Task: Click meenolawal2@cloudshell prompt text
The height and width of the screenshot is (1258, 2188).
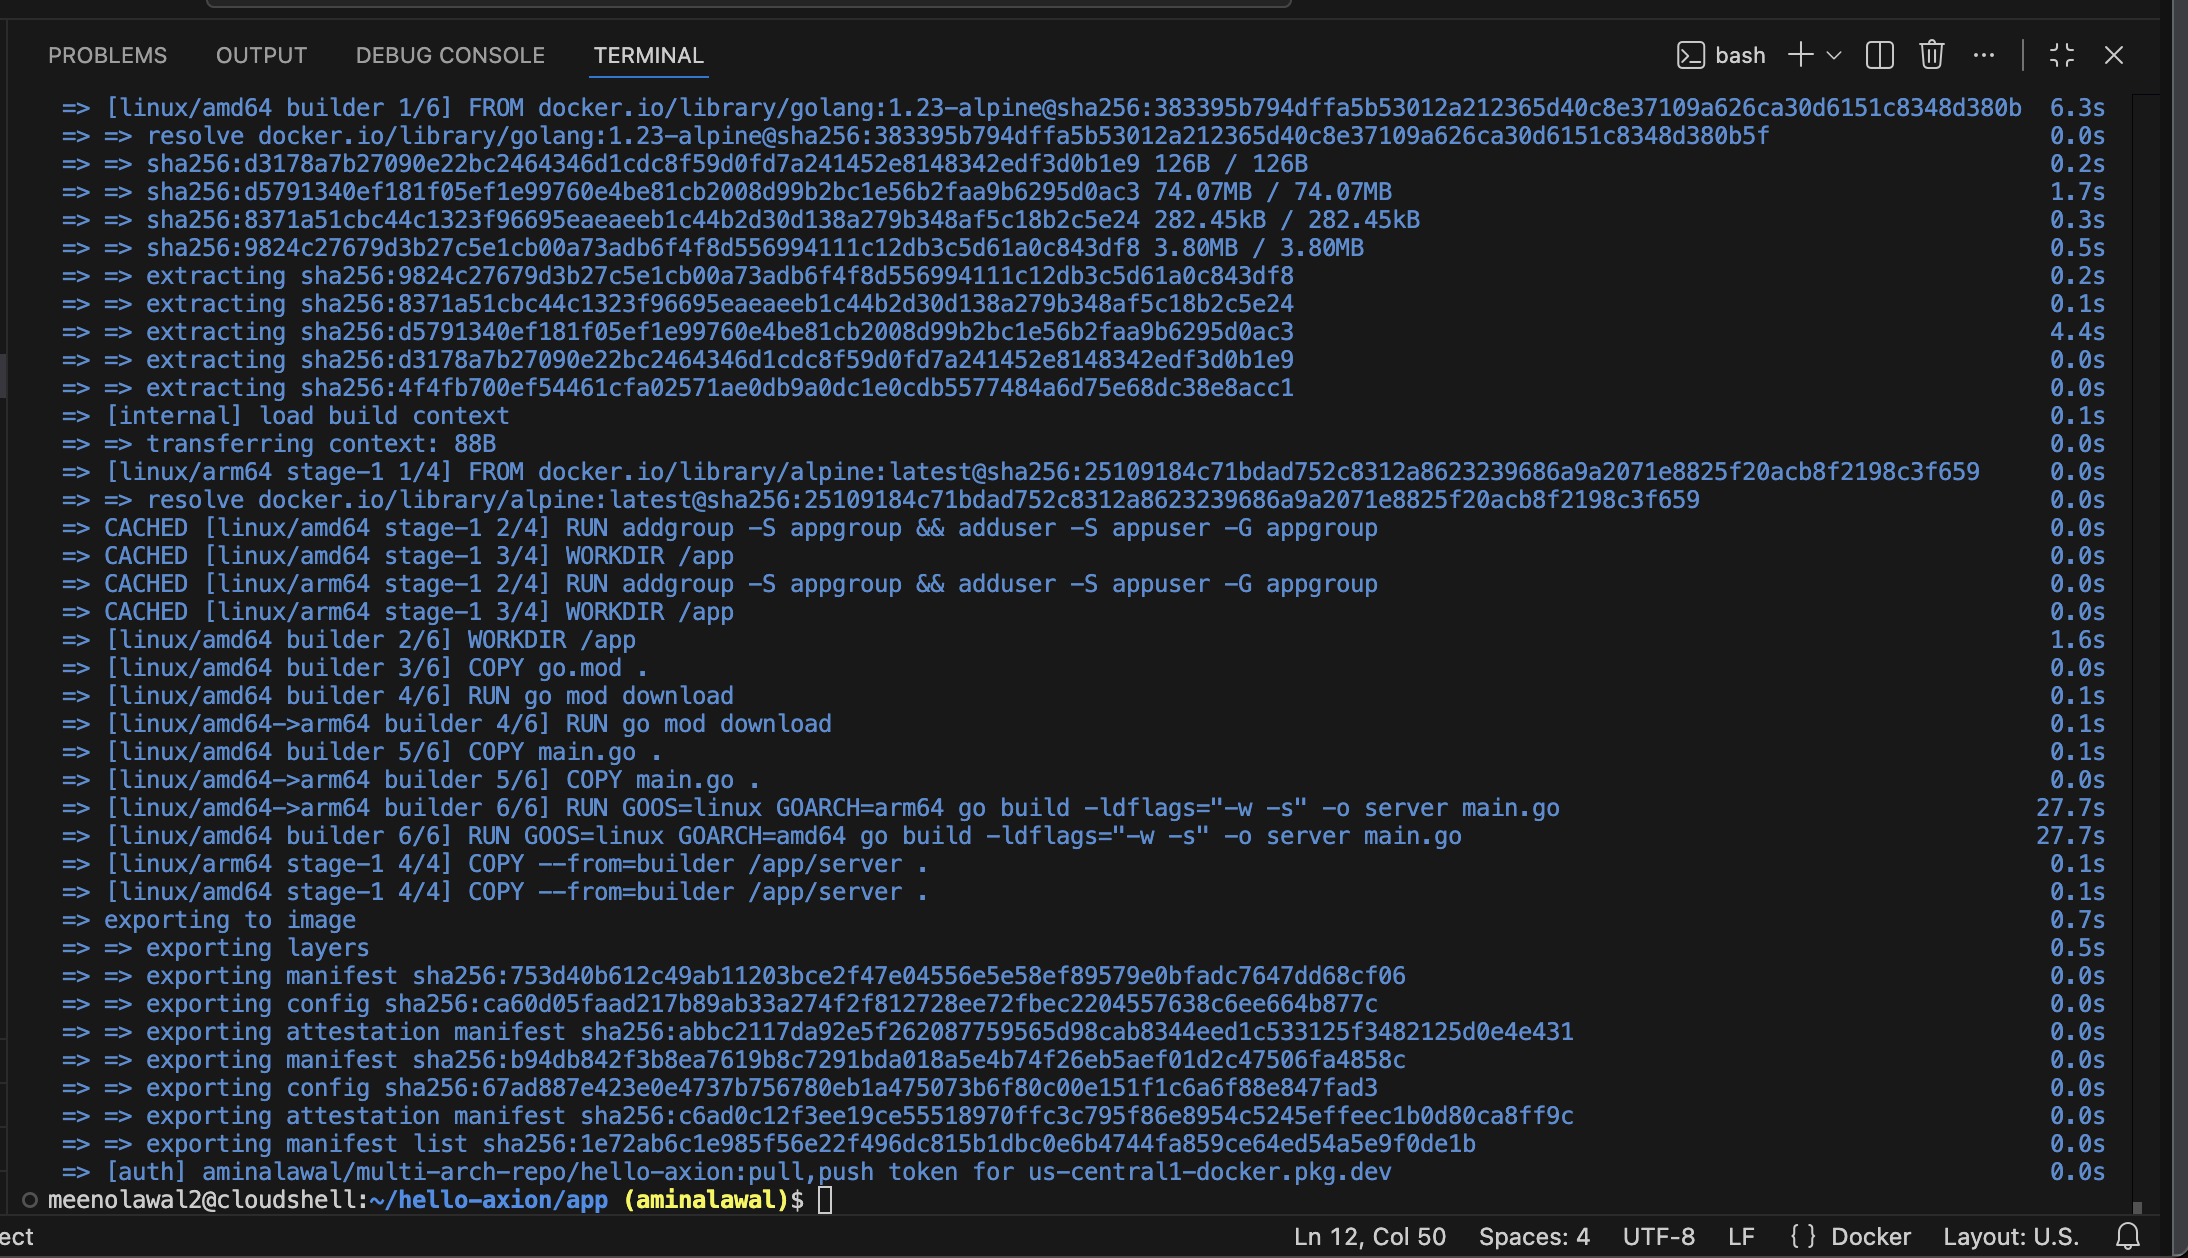Action: click(x=203, y=1200)
